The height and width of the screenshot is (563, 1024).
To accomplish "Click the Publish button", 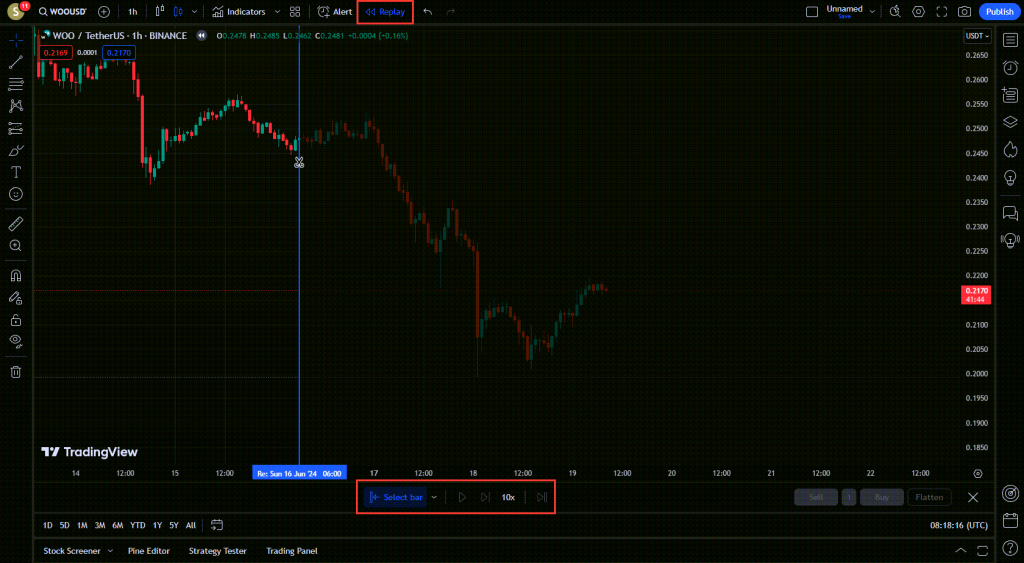I will coord(999,12).
